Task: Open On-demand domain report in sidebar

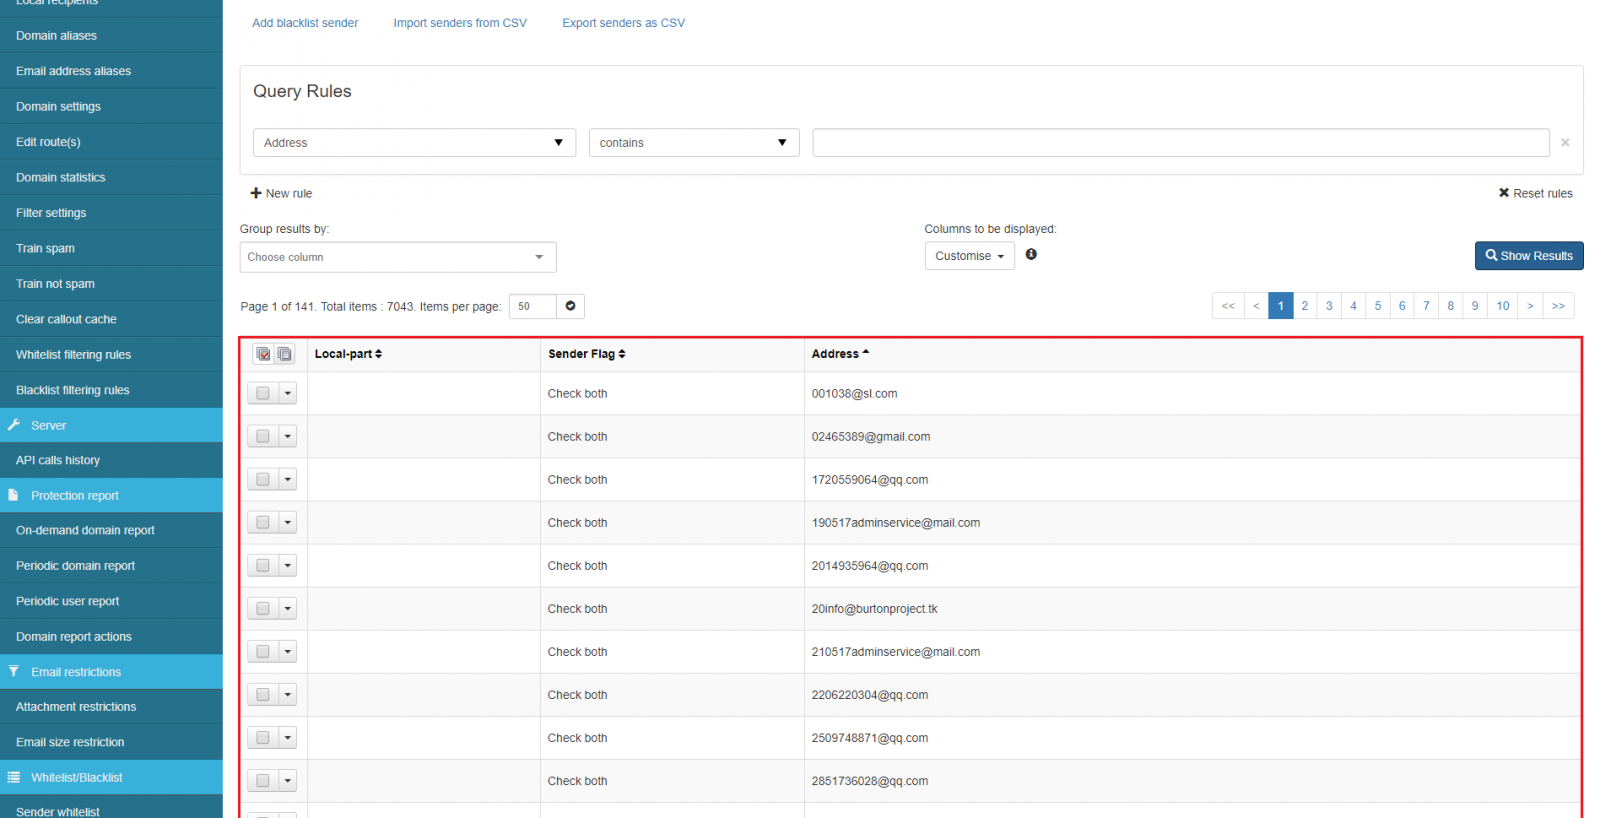Action: tap(111, 530)
